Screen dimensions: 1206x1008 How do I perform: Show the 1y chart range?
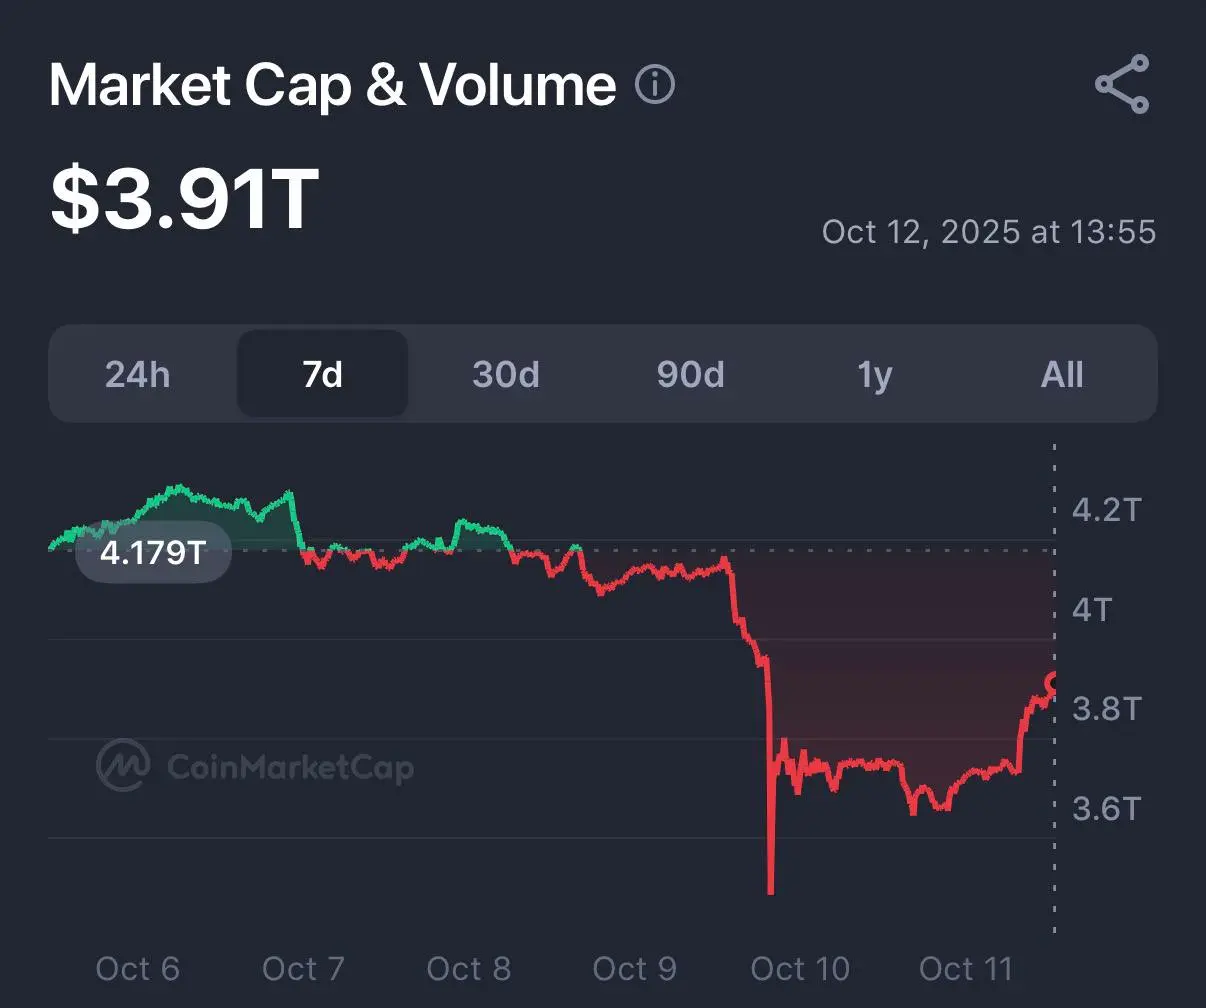[x=875, y=374]
